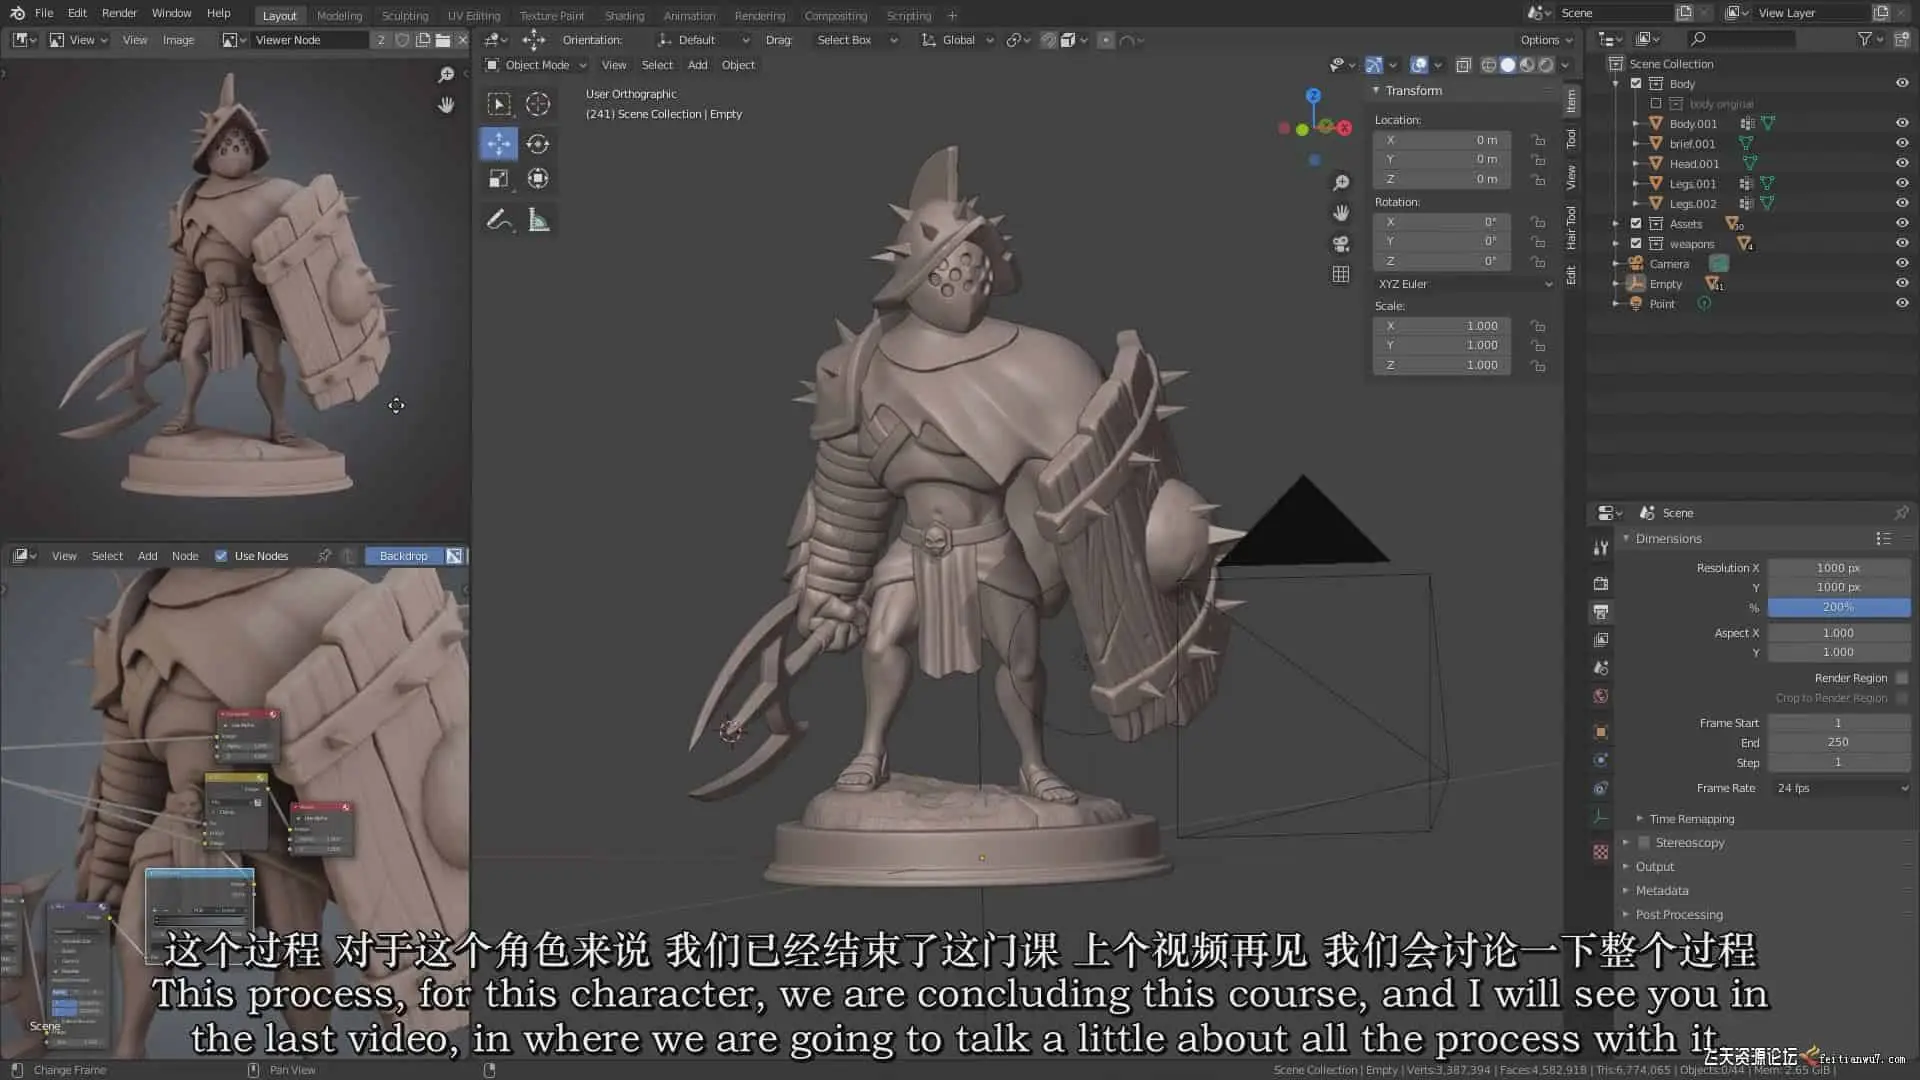Hide the Body collection with eye icon
Screen dimensions: 1920x1080
pyautogui.click(x=1902, y=83)
